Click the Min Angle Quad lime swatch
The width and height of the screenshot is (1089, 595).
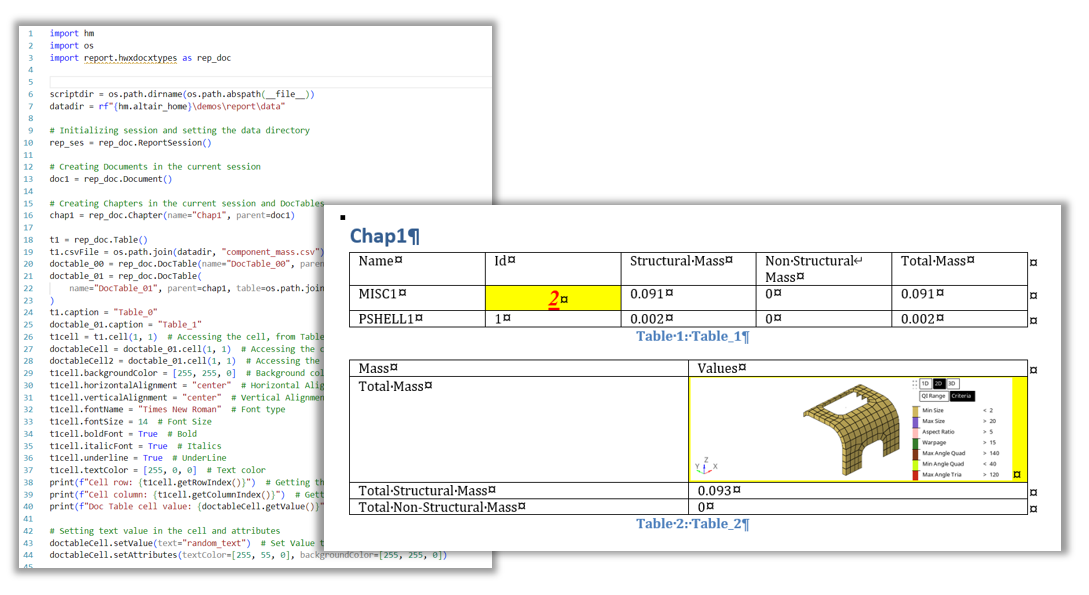pyautogui.click(x=915, y=464)
